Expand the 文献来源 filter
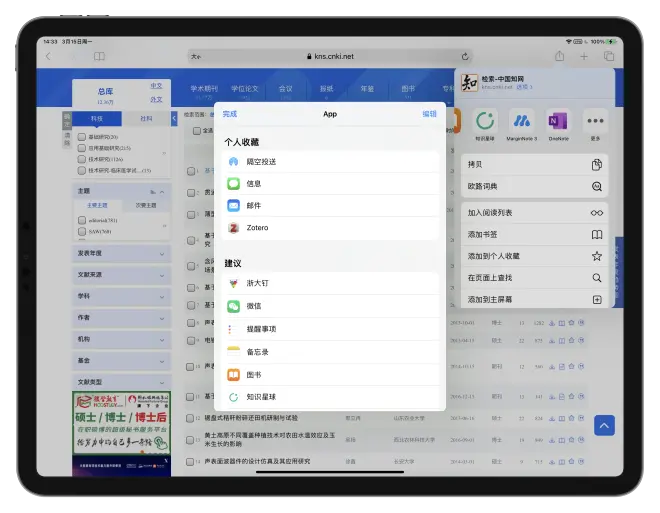The width and height of the screenshot is (660, 513). point(122,275)
